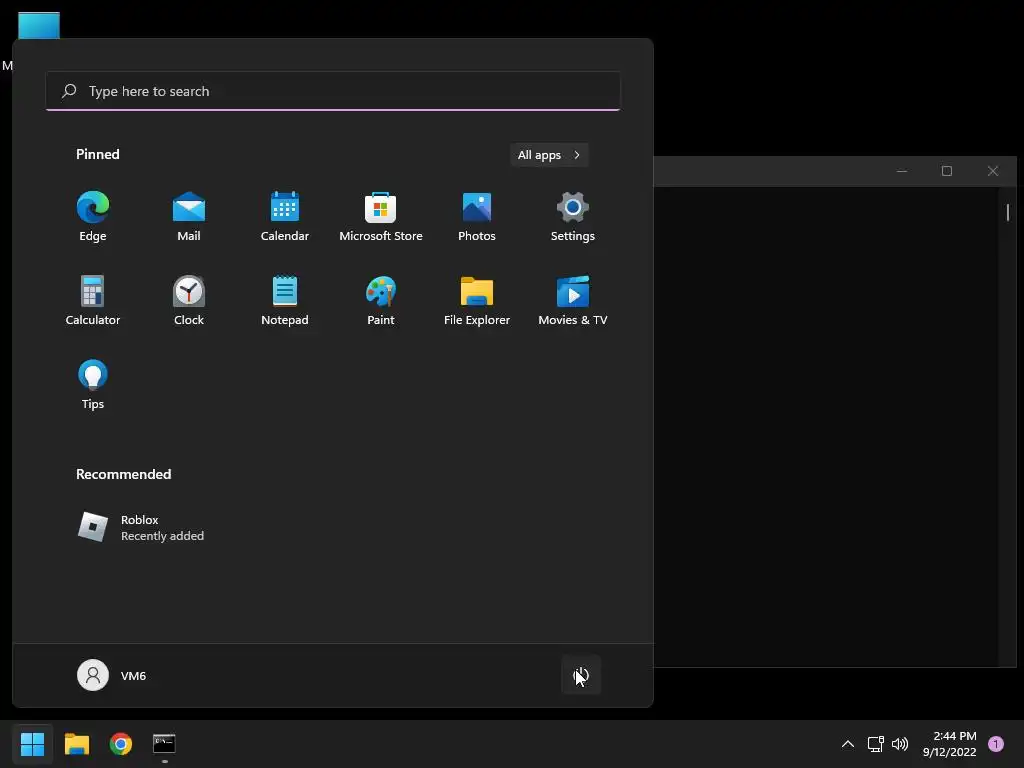Close the background console window
This screenshot has width=1024, height=768.
point(993,171)
